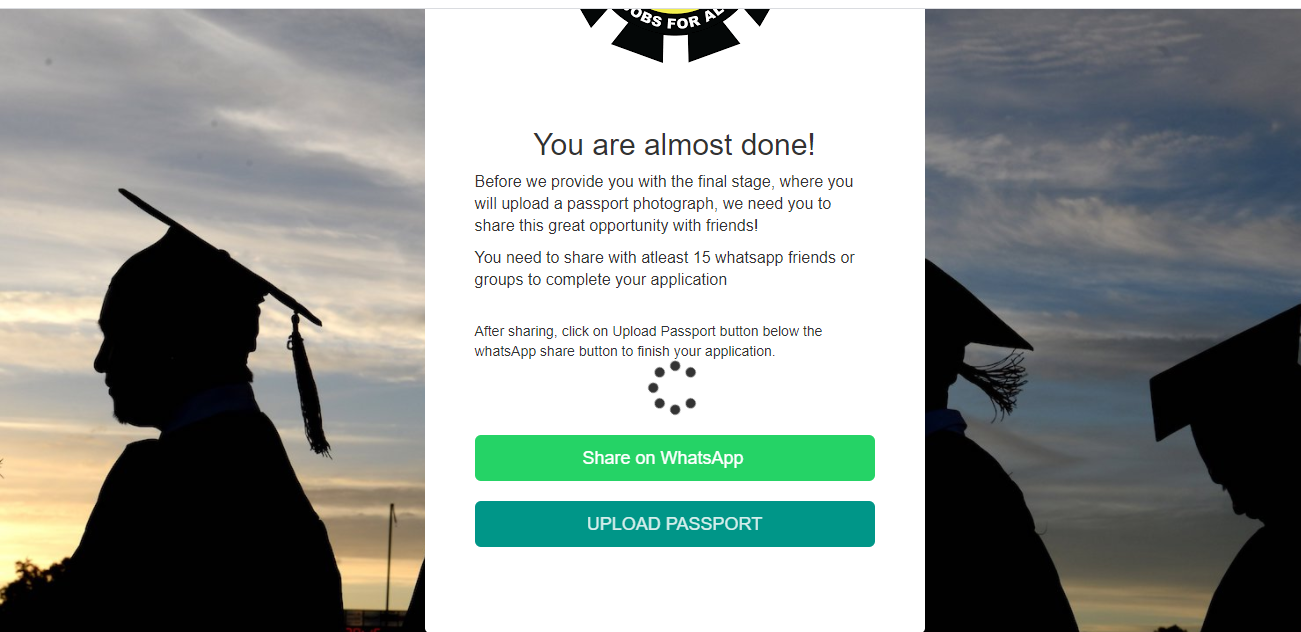
Task: Click the circular loading spinner
Action: point(673,388)
